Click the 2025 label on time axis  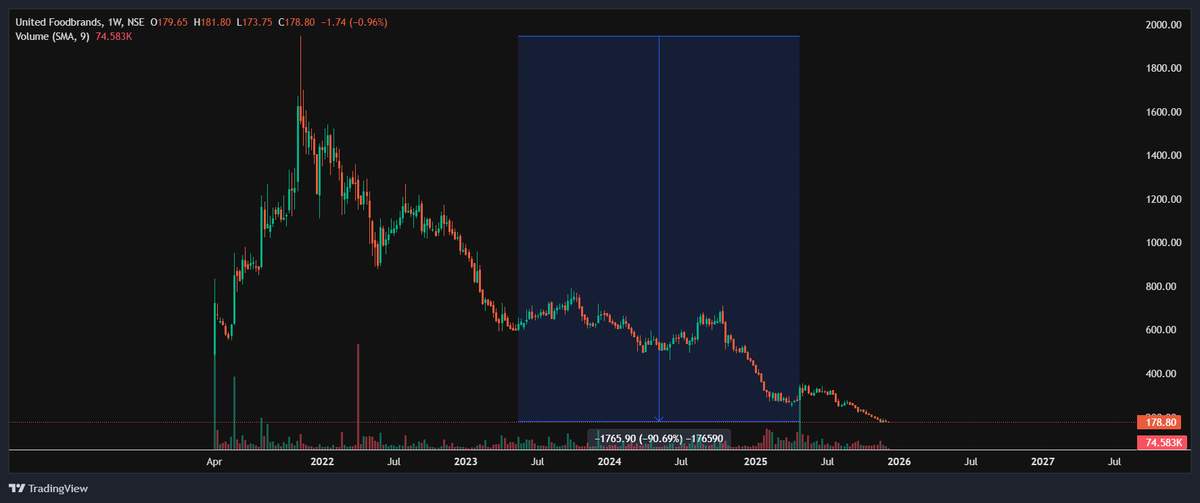coord(755,462)
